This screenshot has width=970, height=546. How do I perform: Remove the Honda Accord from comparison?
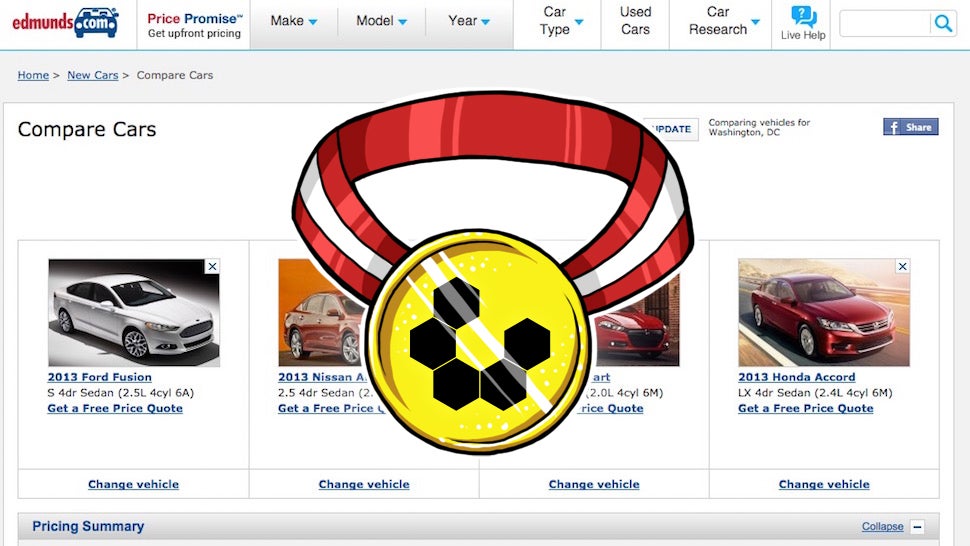pos(903,267)
